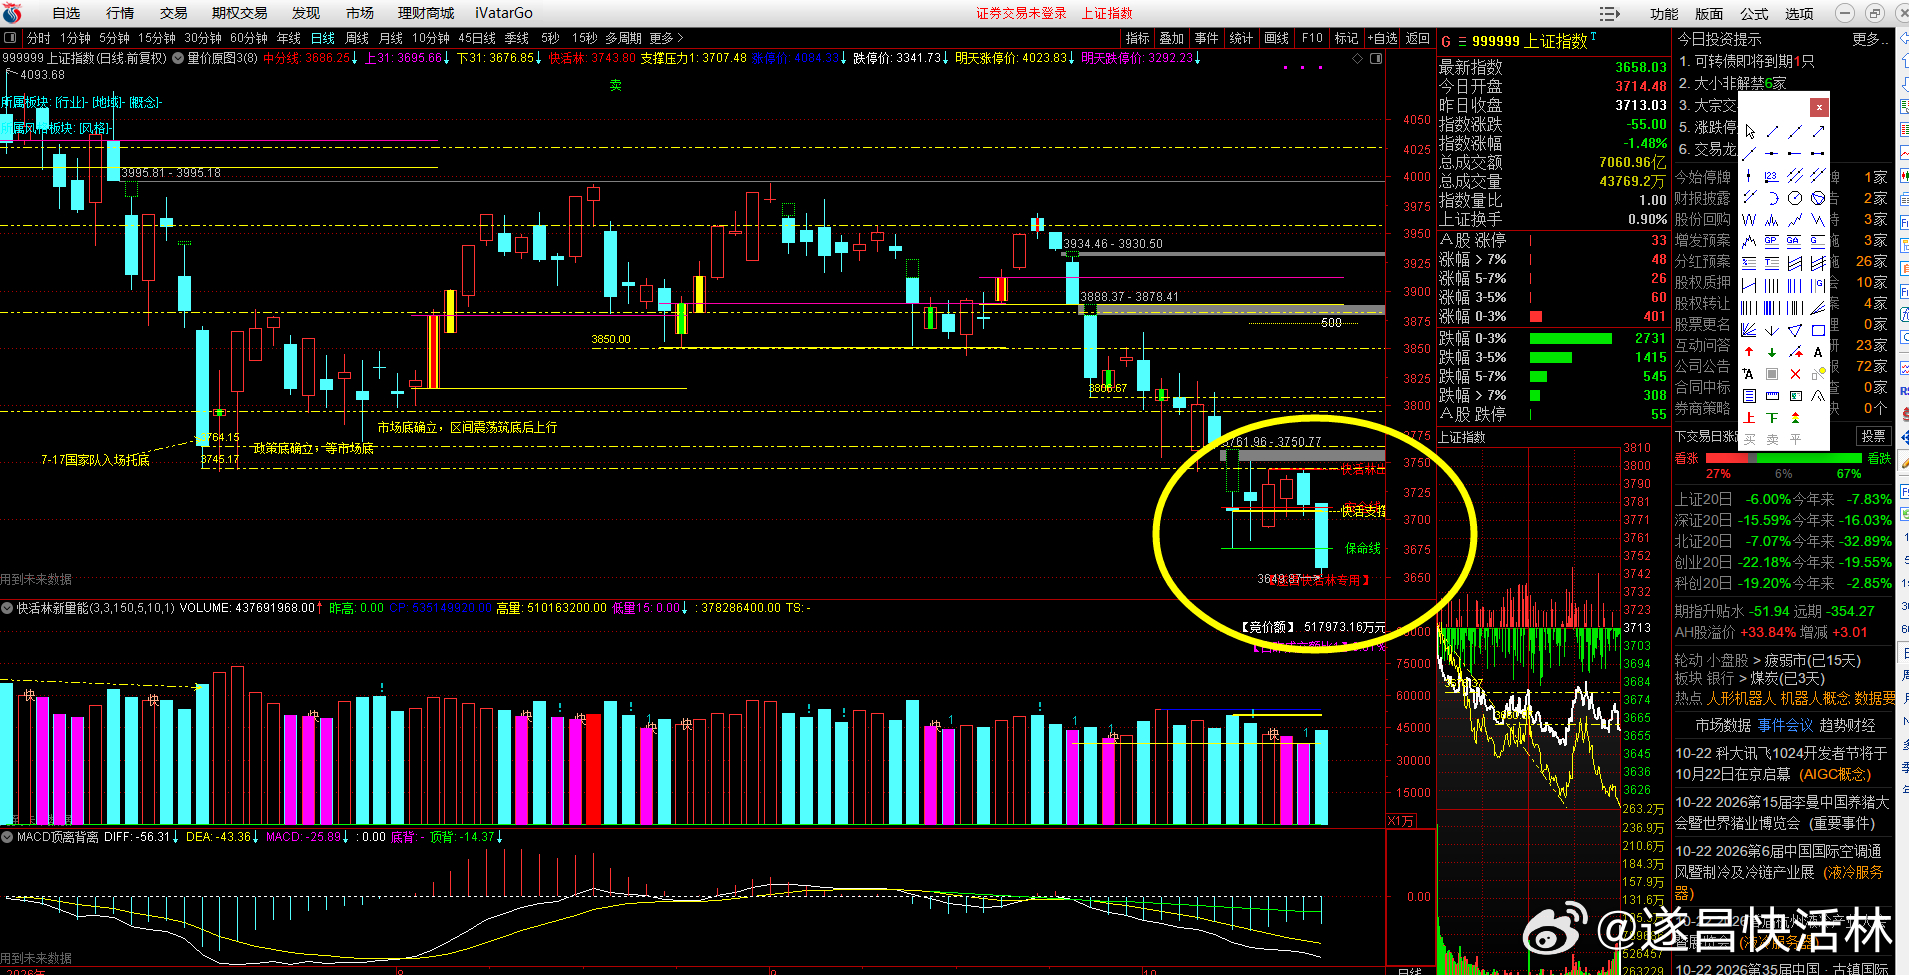Choose the W wave pattern tool
1909x975 pixels.
(x=1749, y=219)
